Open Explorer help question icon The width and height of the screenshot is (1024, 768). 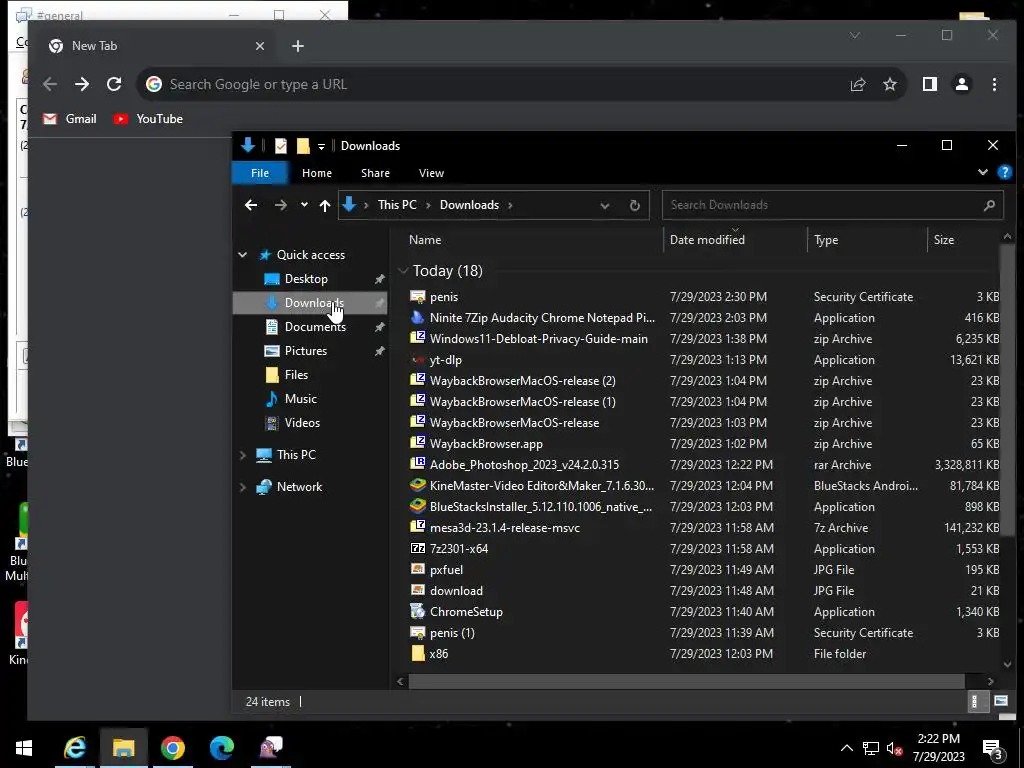[1004, 172]
